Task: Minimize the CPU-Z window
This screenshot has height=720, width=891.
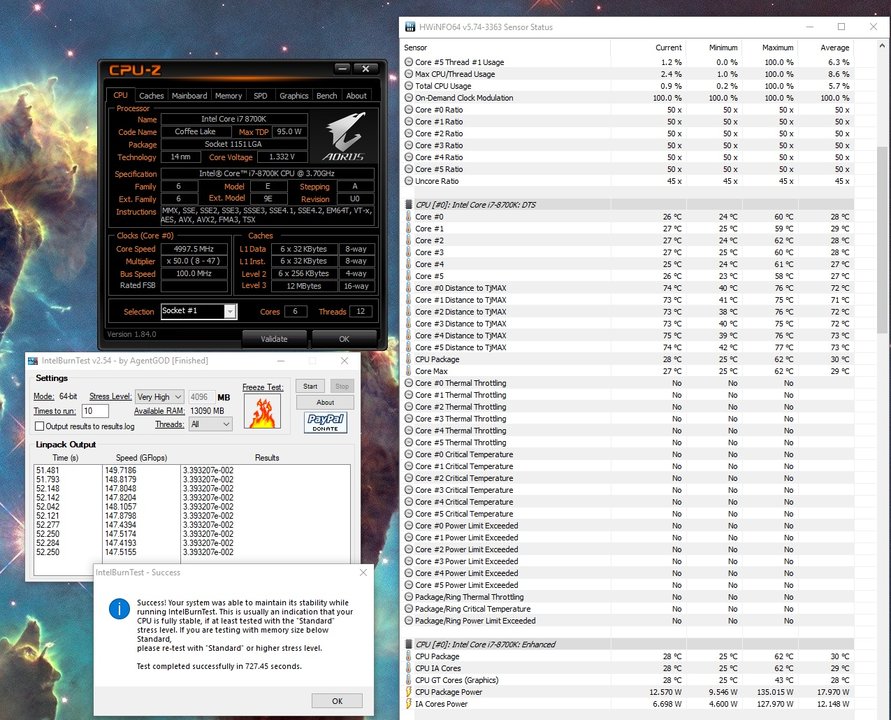Action: (342, 69)
